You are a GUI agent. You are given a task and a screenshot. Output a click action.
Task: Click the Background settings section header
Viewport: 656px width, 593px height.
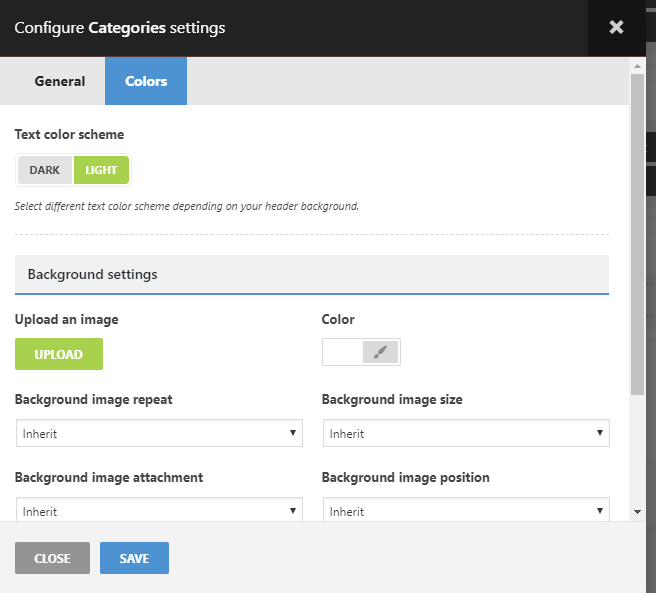click(x=312, y=274)
